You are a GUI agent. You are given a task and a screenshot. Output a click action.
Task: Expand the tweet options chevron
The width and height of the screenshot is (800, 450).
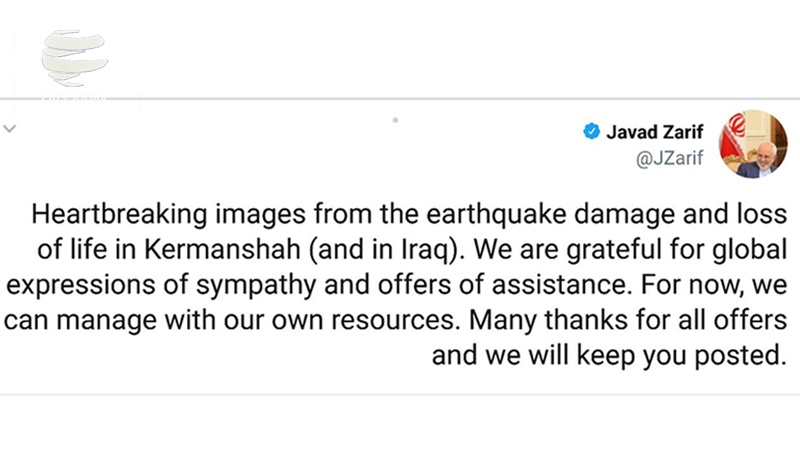(10, 130)
